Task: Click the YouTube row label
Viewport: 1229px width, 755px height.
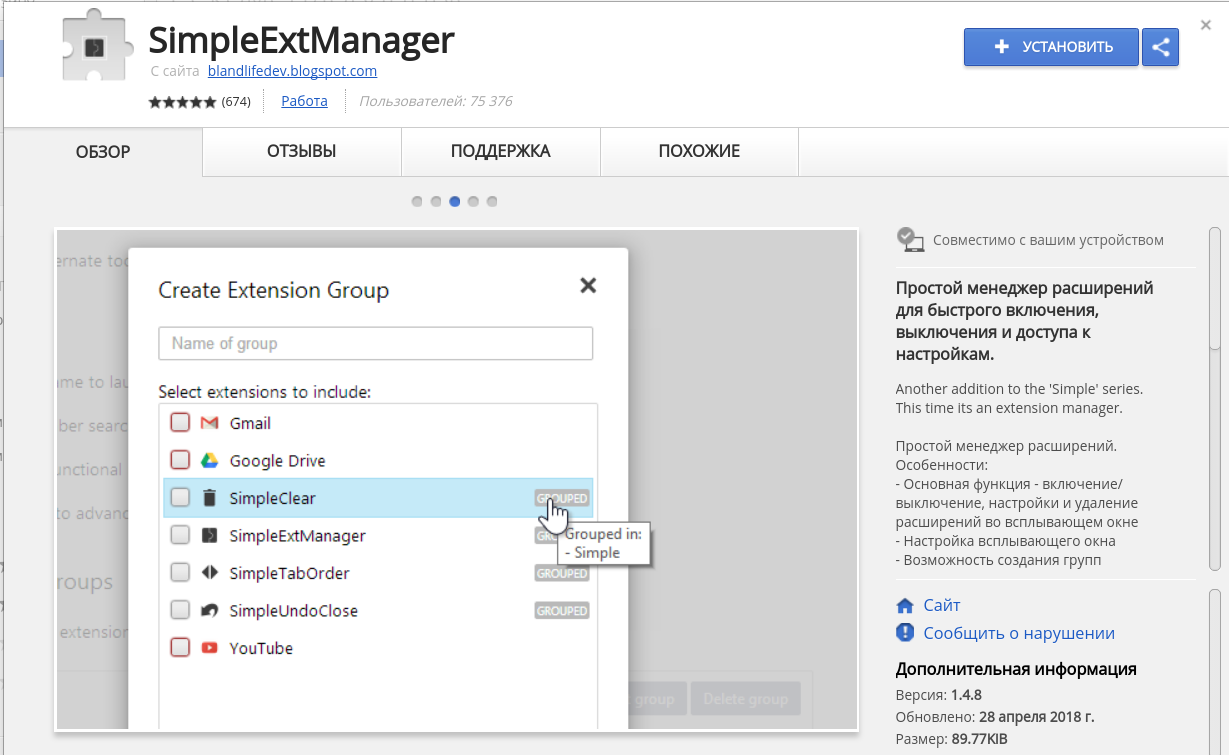Action: [261, 648]
